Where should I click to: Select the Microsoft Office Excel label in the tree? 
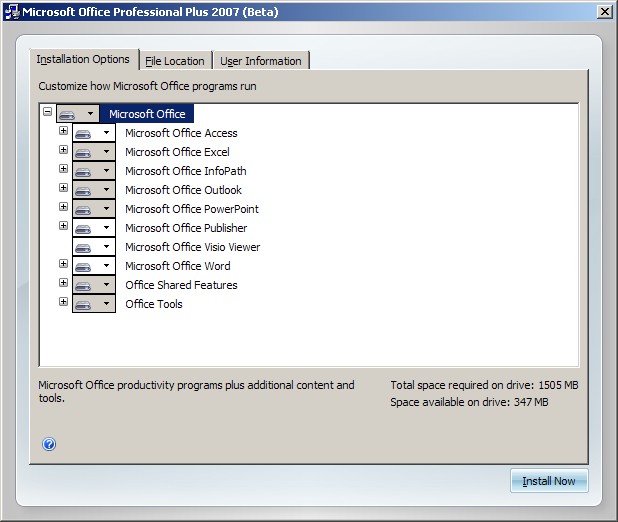tap(177, 152)
